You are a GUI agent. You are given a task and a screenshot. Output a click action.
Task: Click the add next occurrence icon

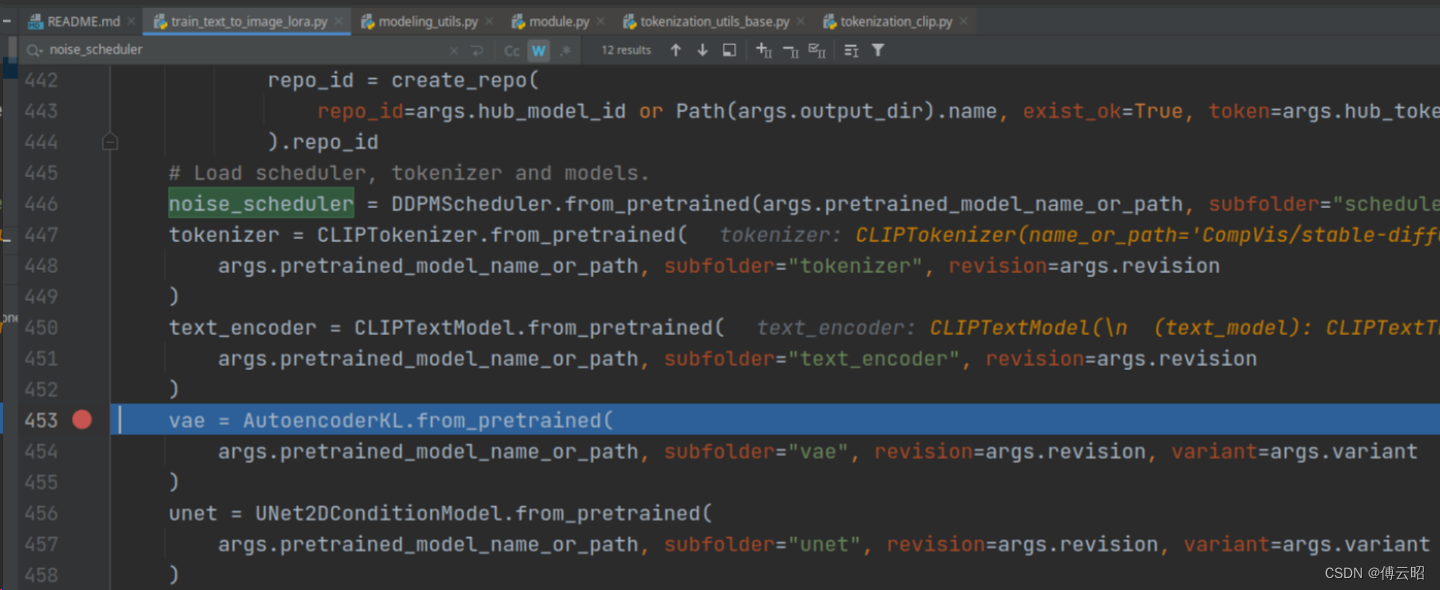[x=761, y=50]
